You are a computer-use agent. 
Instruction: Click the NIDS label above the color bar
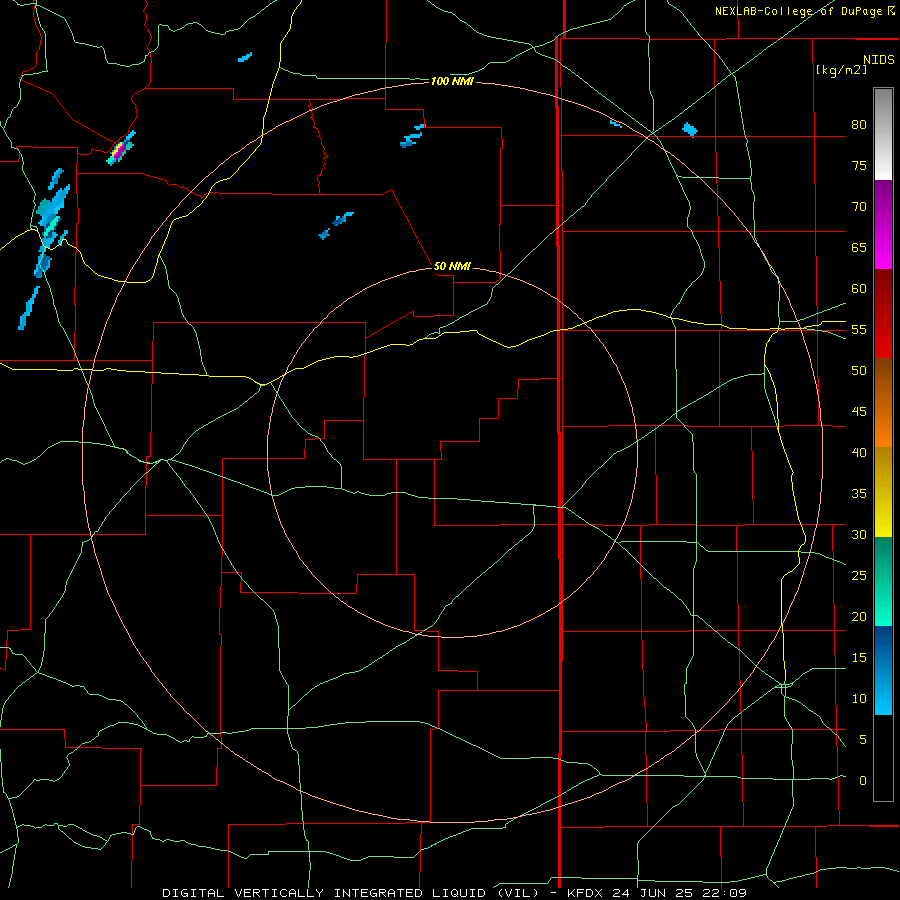click(878, 60)
